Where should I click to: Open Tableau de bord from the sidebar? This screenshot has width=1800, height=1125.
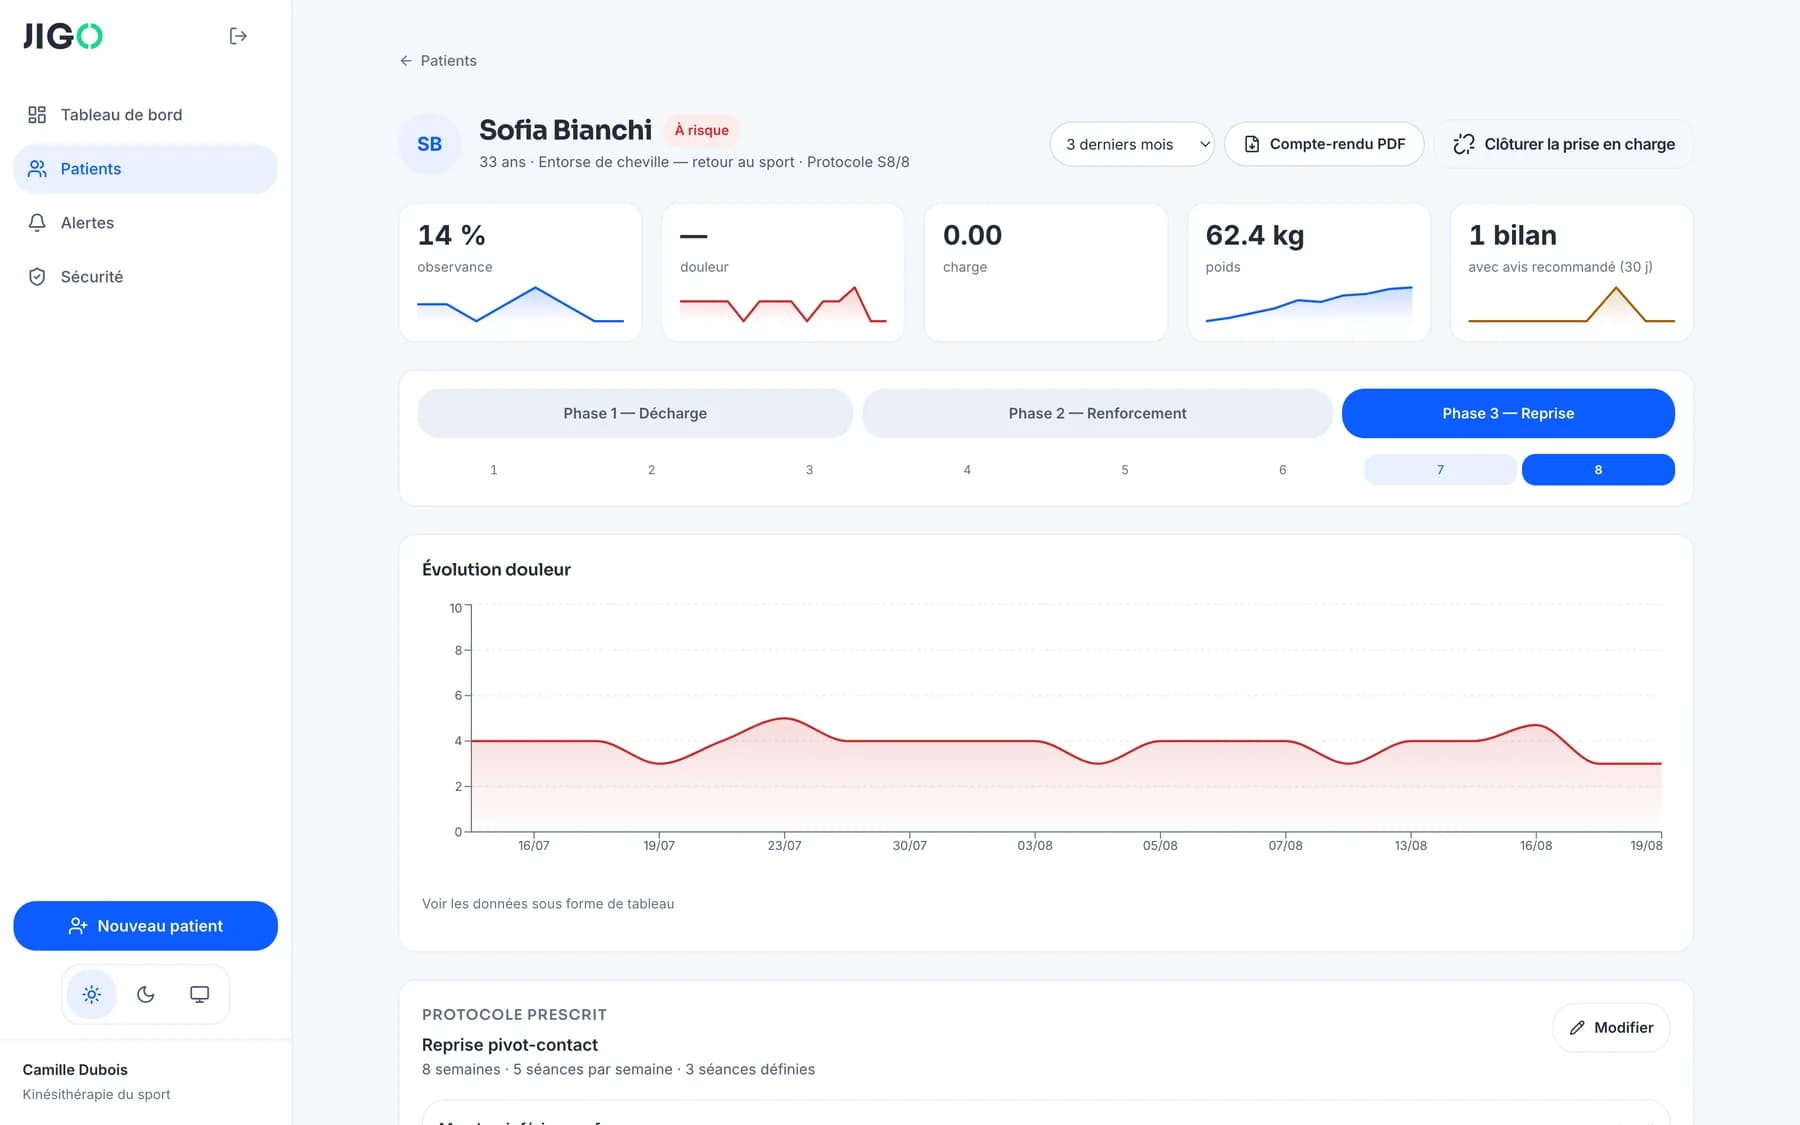[x=145, y=115]
